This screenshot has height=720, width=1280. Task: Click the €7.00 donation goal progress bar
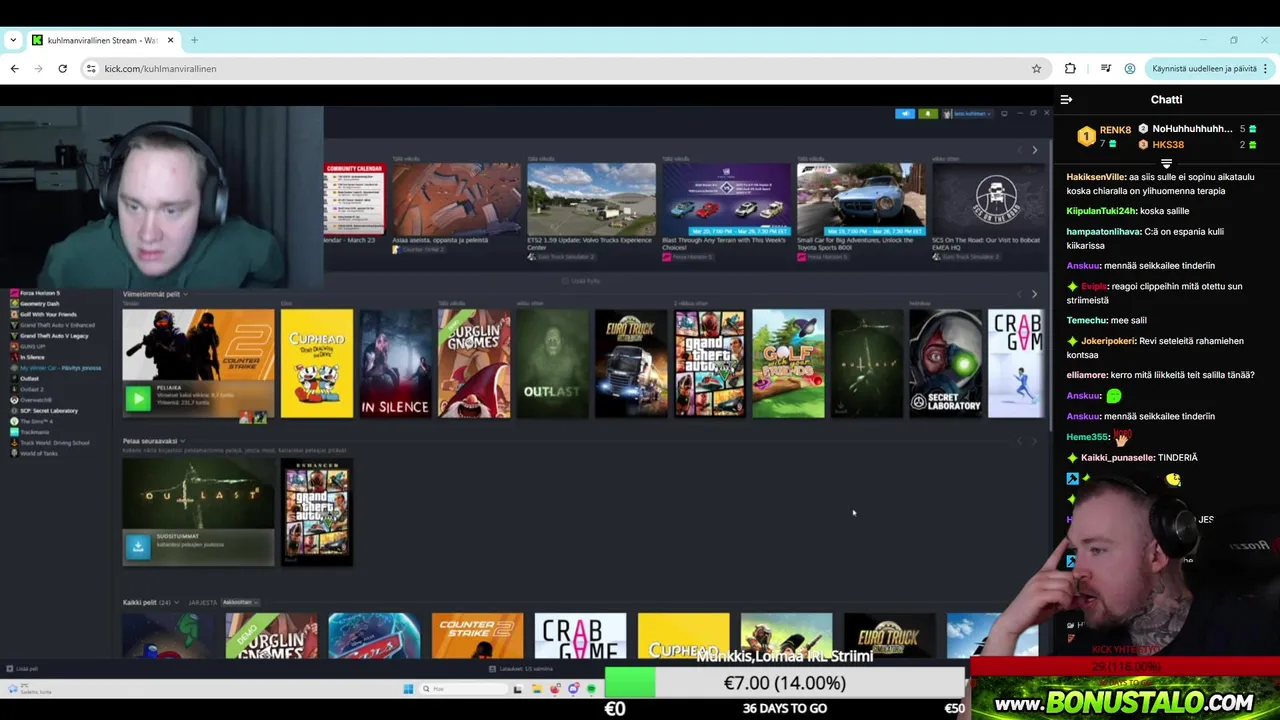[785, 683]
